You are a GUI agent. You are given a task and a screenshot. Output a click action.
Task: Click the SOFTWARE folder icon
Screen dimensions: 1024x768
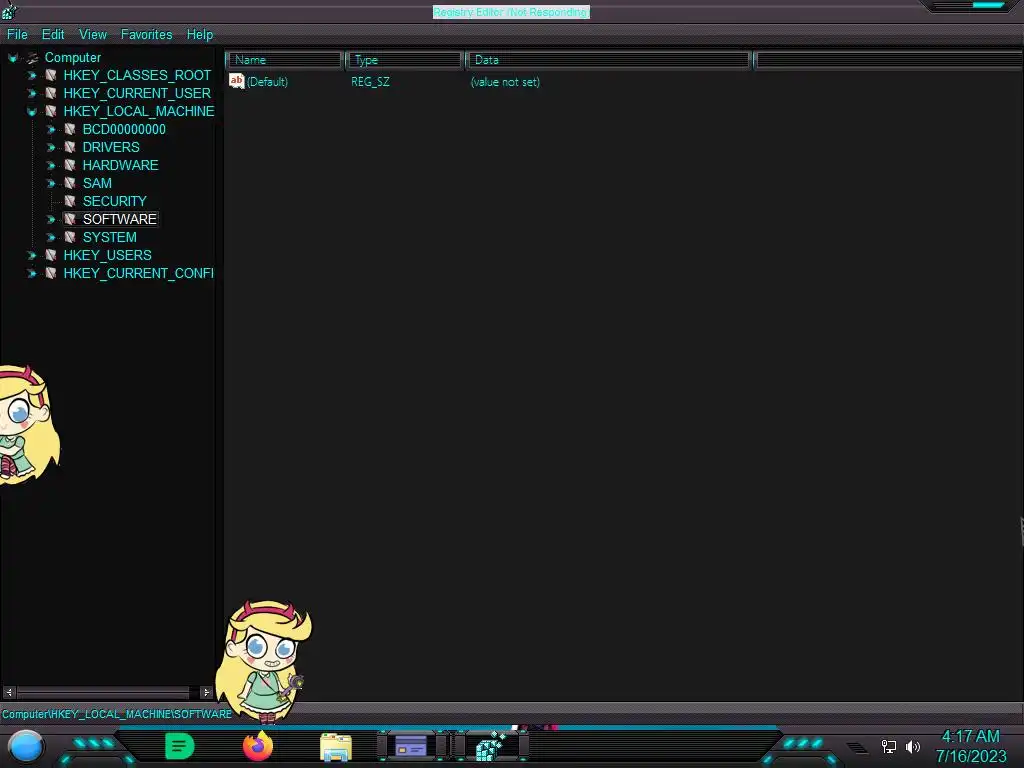[70, 219]
